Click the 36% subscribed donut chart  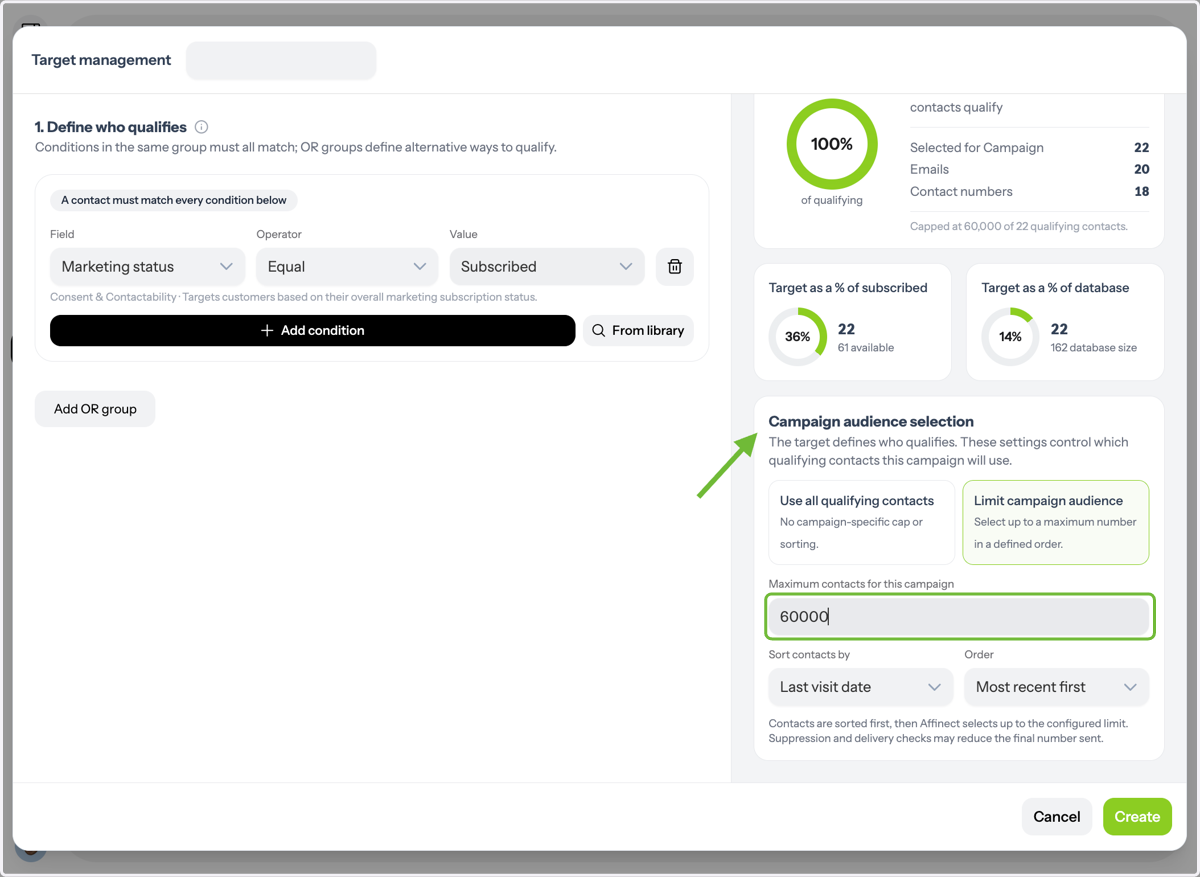pos(798,337)
